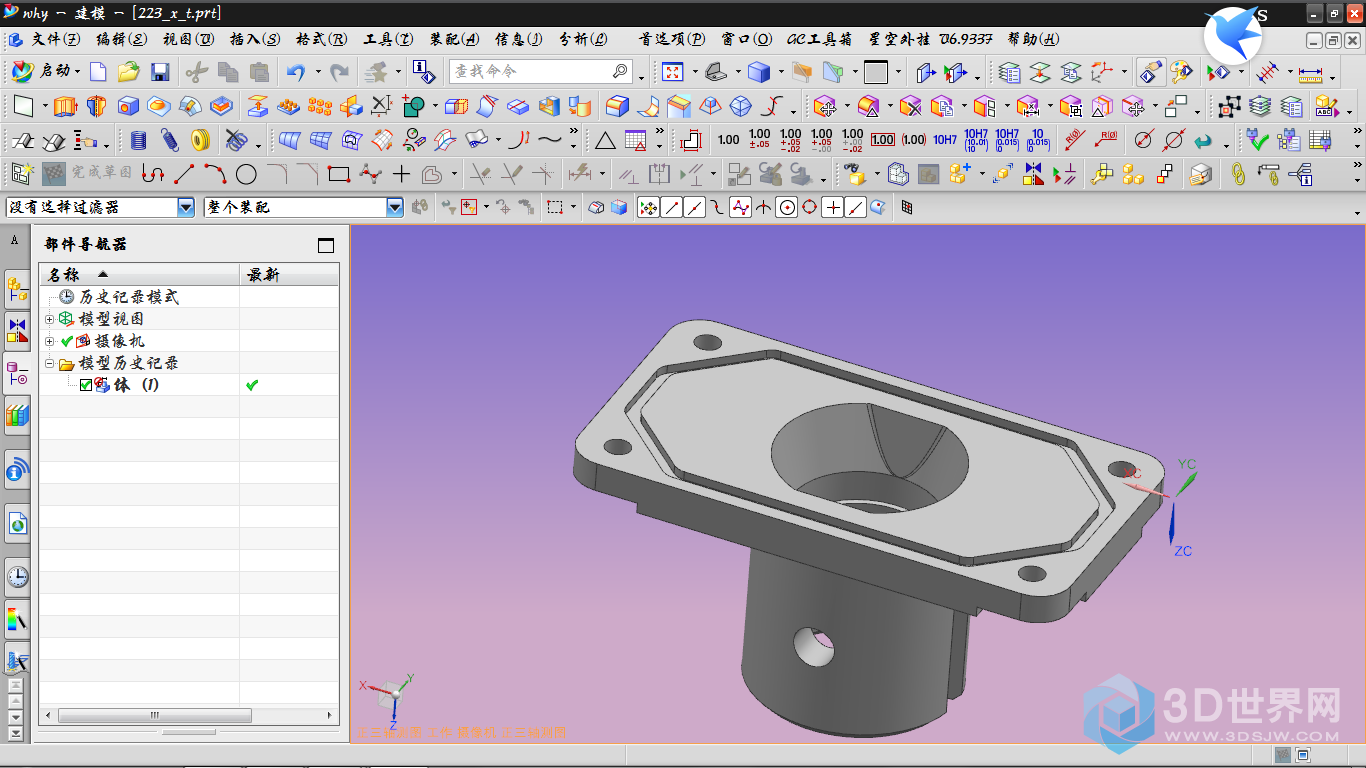Open the 整个装配 scope dropdown
The image size is (1366, 768).
pyautogui.click(x=395, y=207)
